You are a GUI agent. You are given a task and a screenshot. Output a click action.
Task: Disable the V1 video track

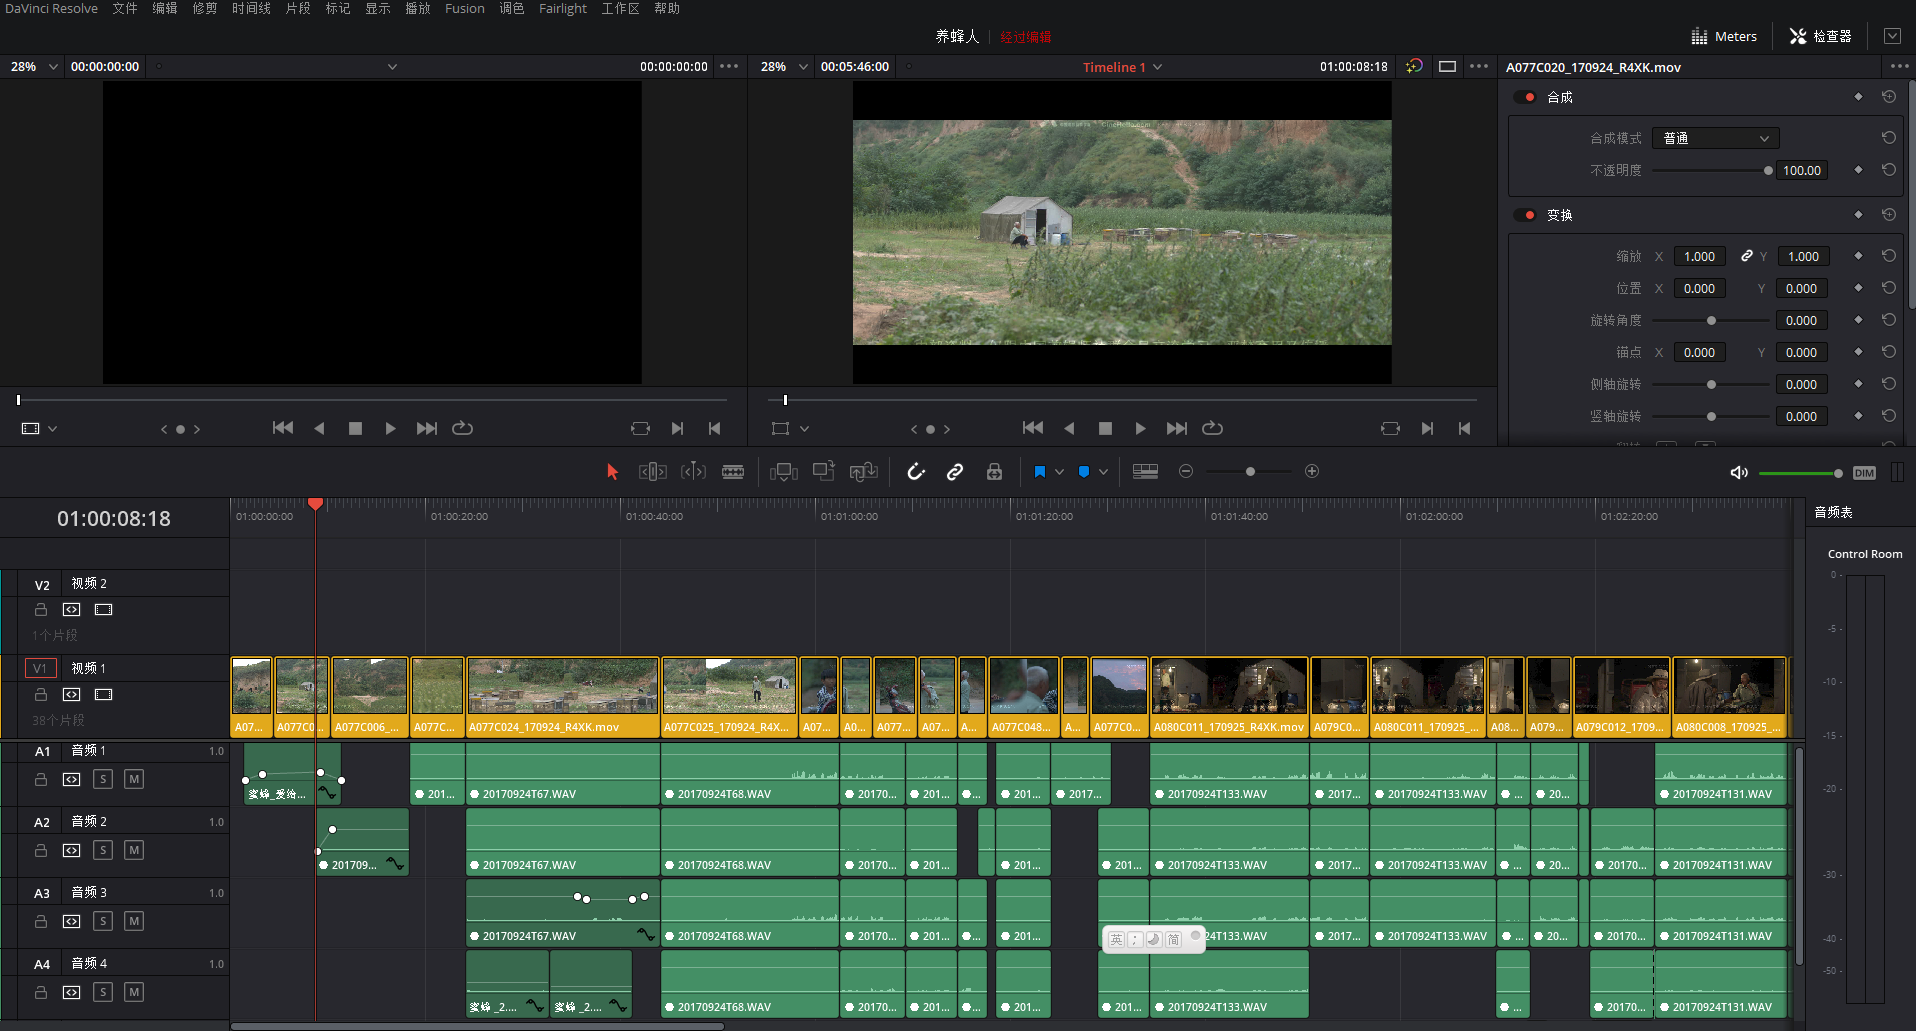[x=103, y=695]
